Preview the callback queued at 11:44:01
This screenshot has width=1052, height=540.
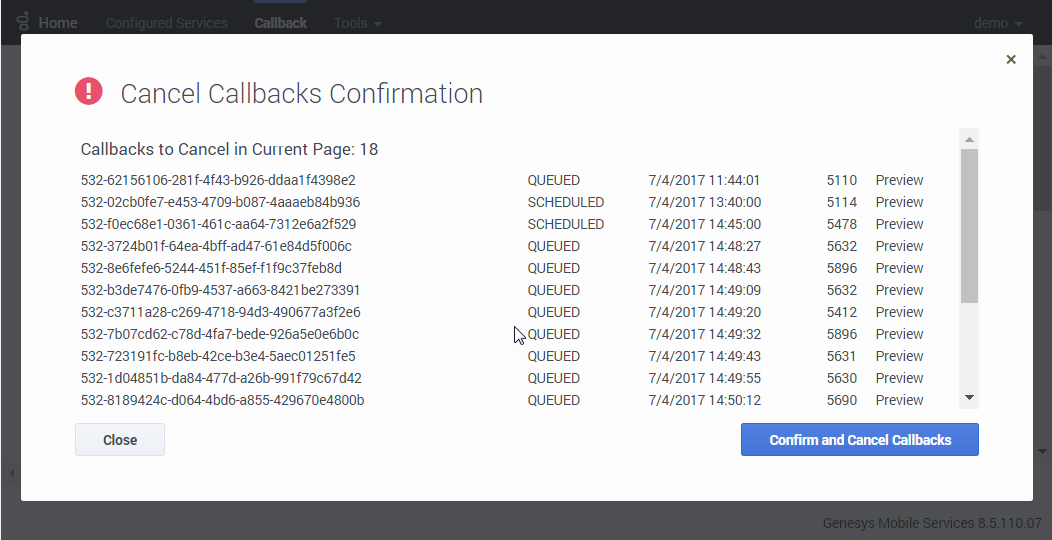click(x=899, y=181)
